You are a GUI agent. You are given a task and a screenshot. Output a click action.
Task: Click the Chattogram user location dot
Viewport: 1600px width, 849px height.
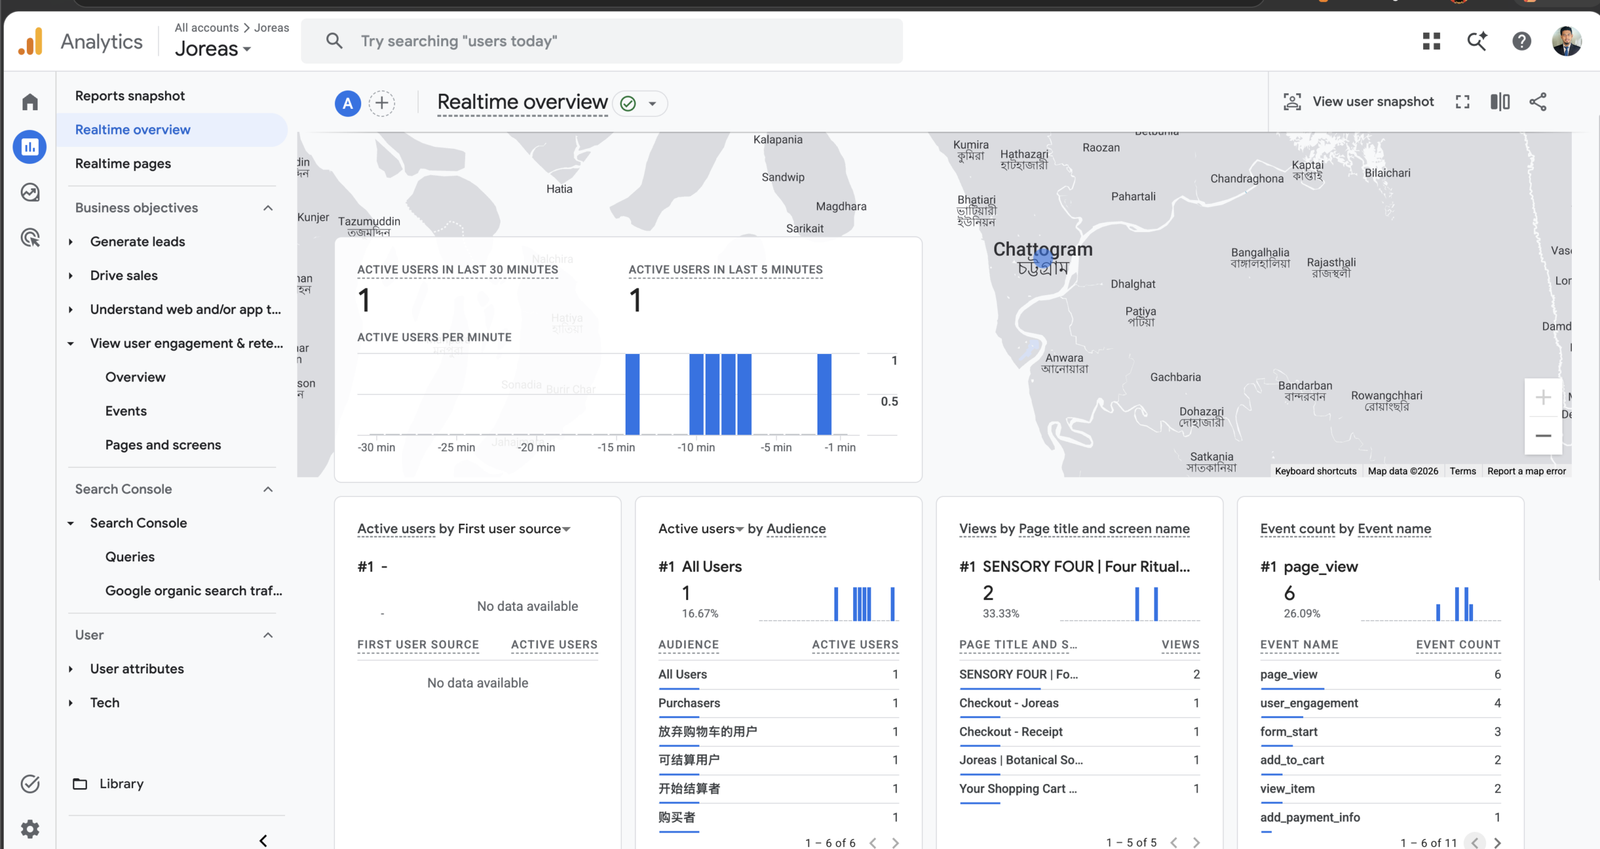(x=1044, y=259)
